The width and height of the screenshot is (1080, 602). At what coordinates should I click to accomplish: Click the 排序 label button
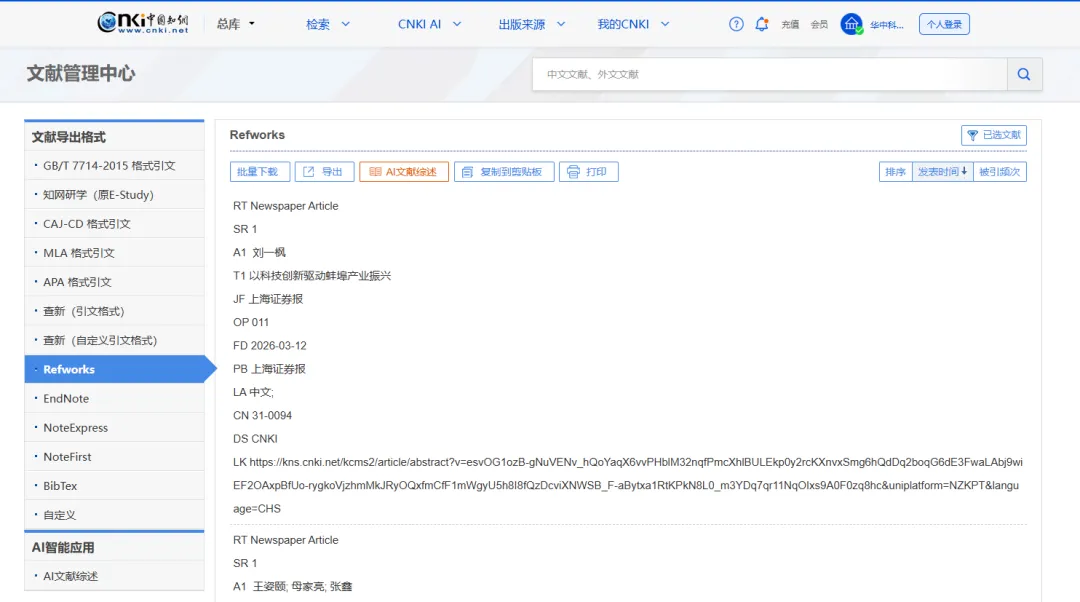895,172
